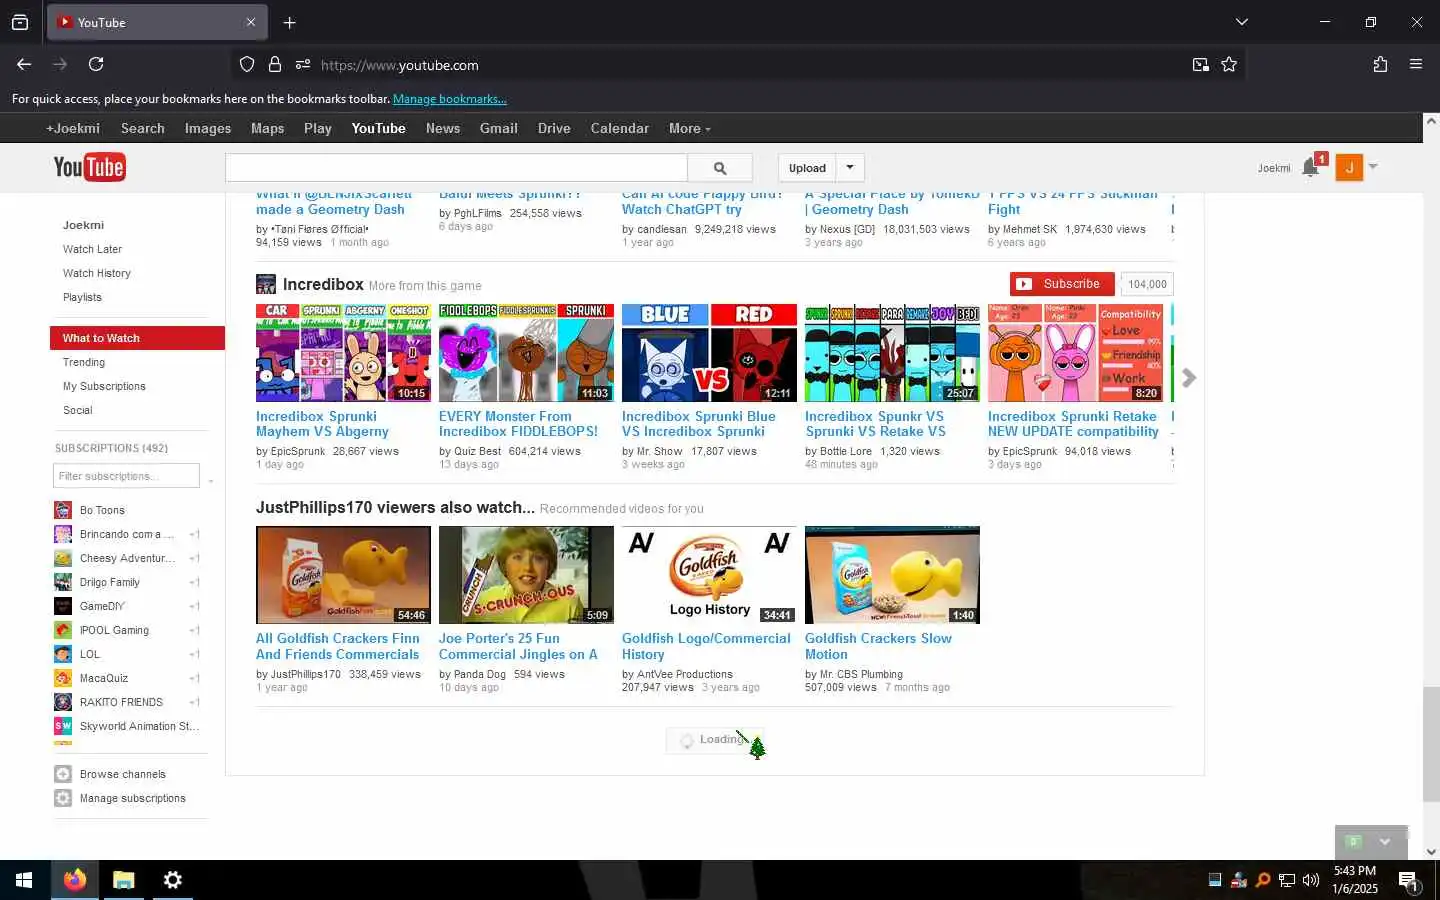Reload the page with refresh icon
The image size is (1440, 900).
coord(96,64)
